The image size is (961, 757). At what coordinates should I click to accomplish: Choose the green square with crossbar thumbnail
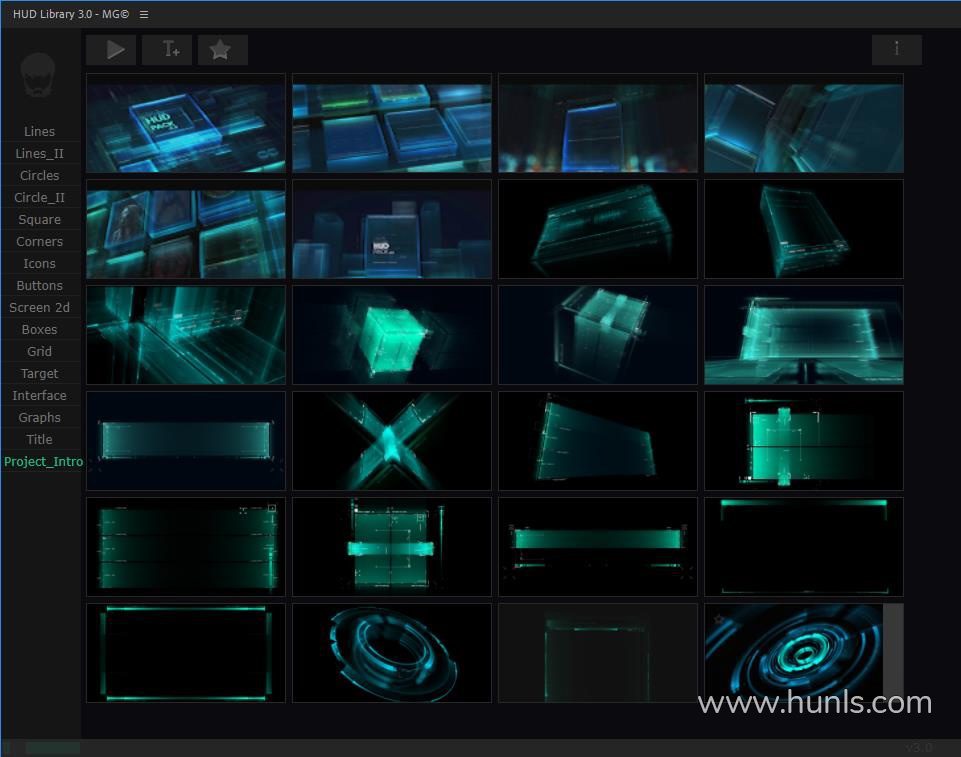(392, 547)
